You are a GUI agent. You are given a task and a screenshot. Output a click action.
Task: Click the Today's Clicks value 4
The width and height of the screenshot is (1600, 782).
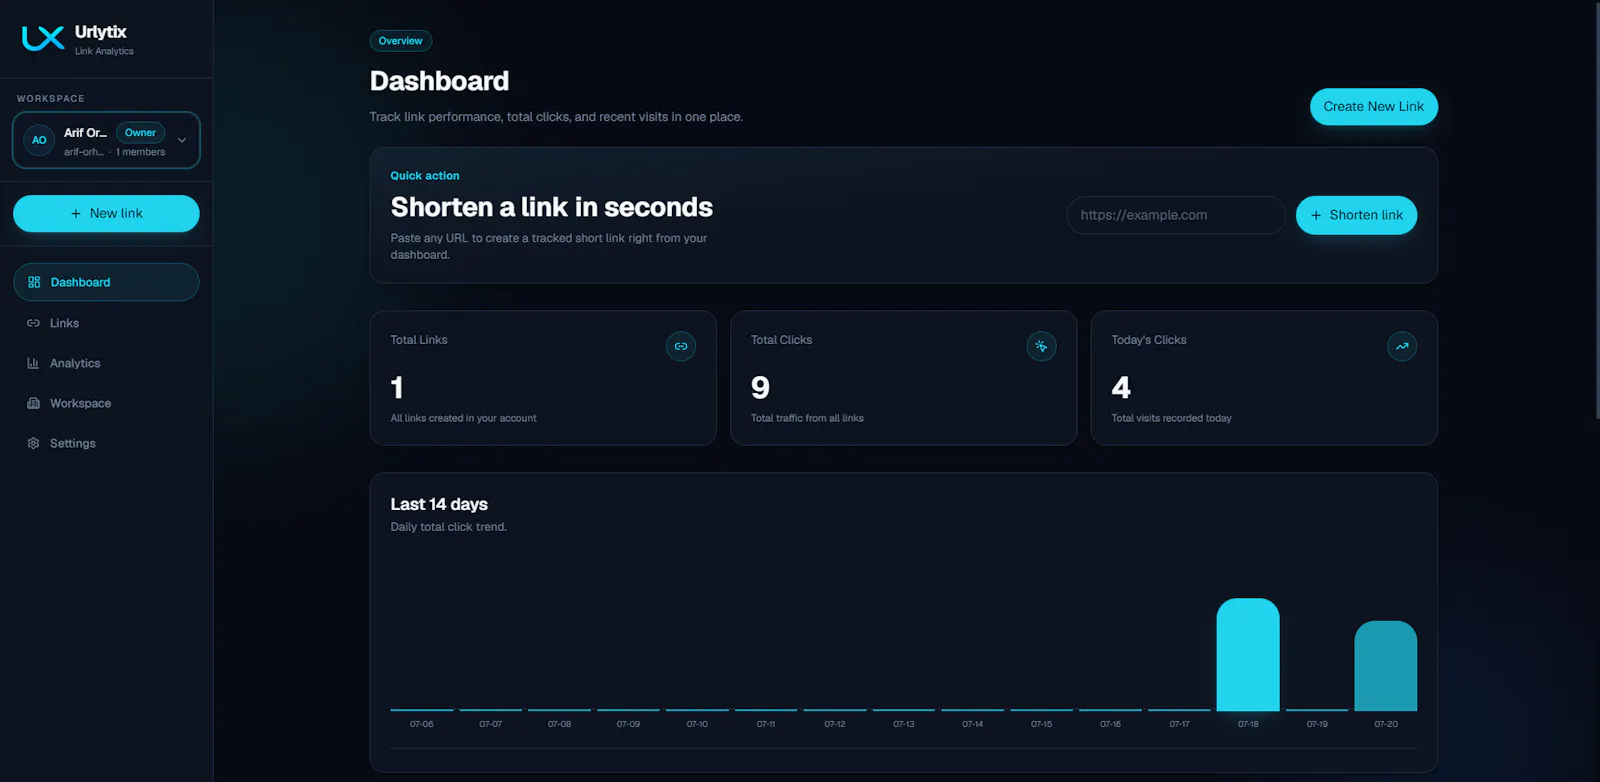coord(1121,387)
